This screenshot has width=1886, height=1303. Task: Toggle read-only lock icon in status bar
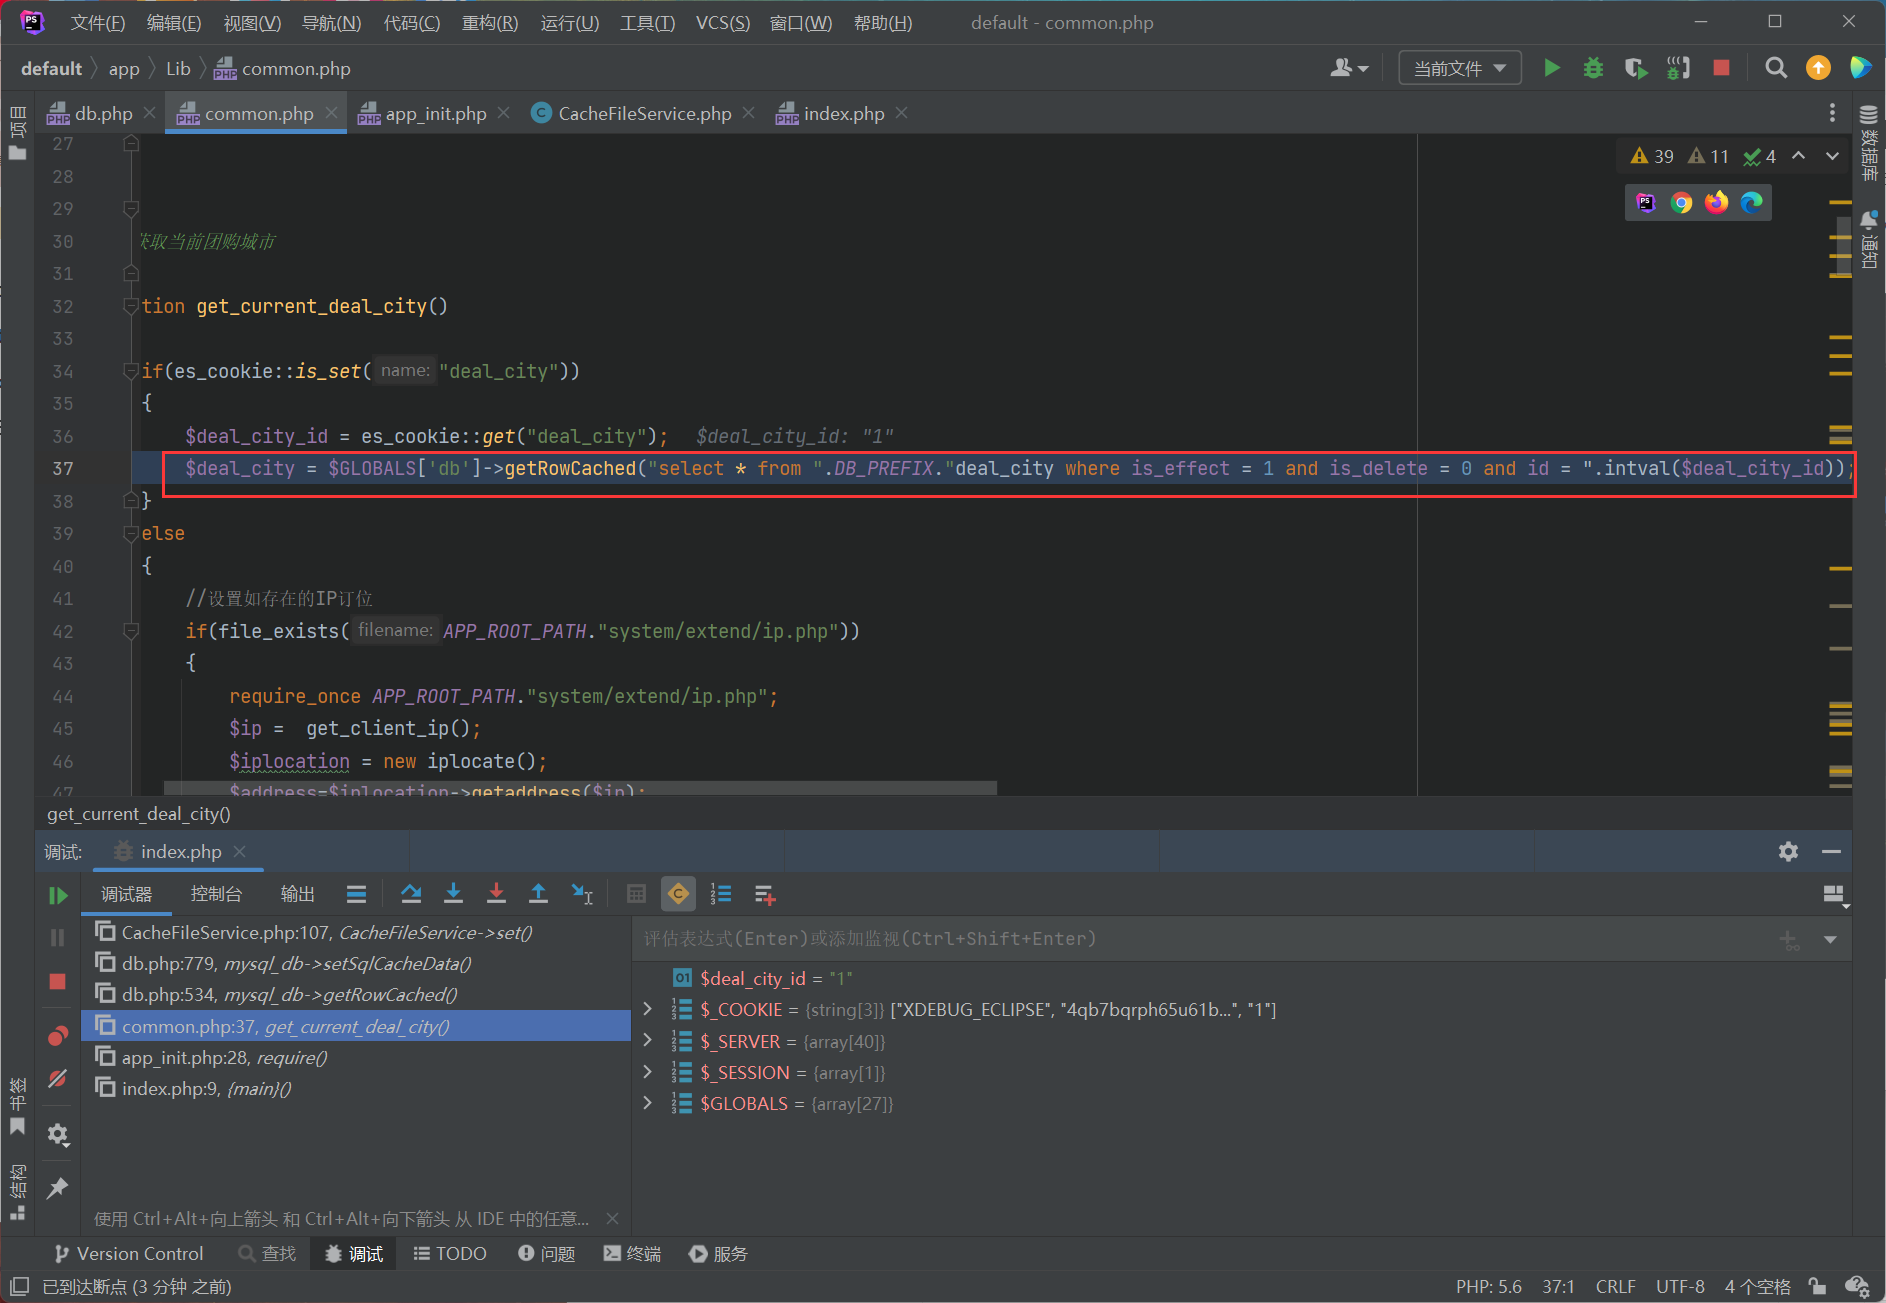1817,1286
